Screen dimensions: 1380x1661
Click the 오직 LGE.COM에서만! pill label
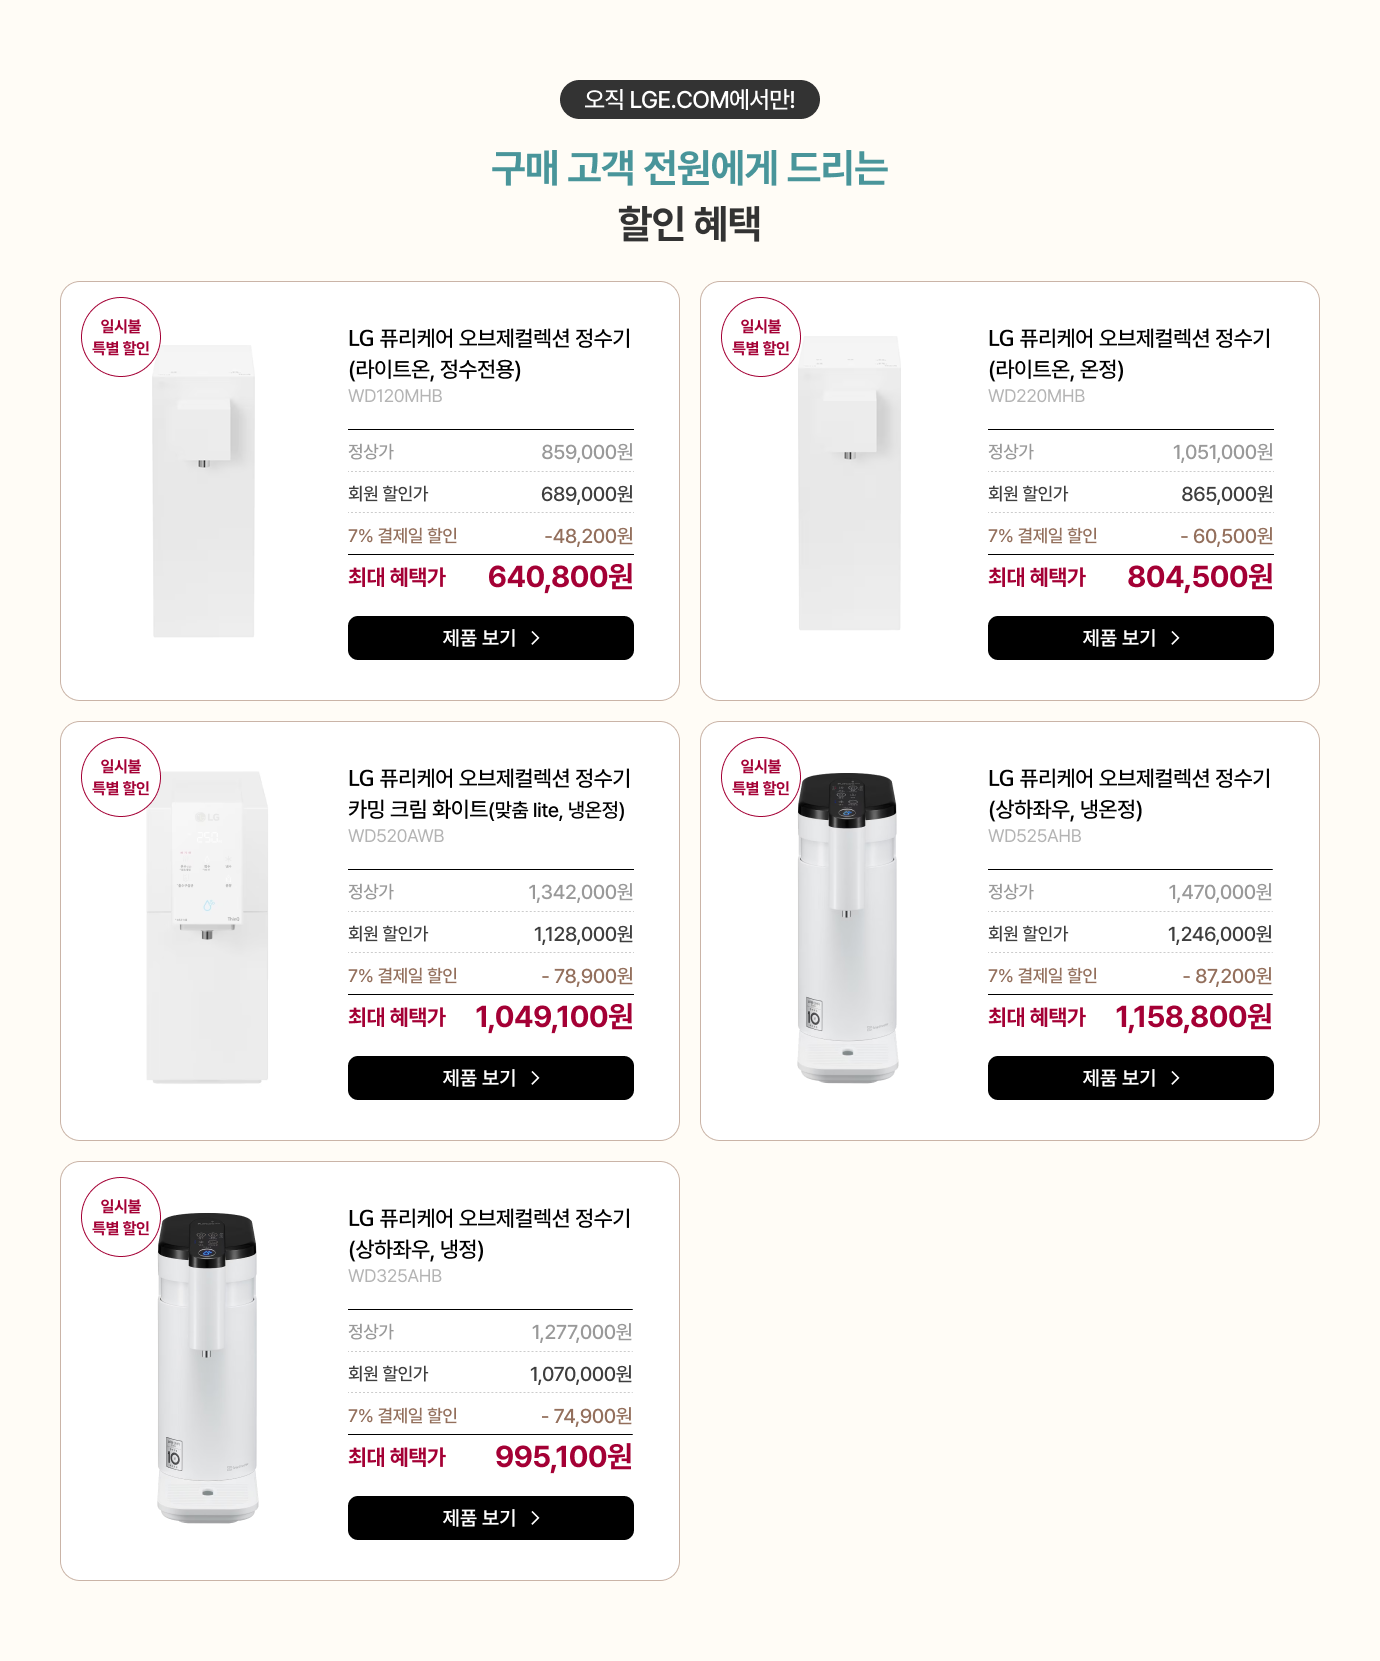690,99
